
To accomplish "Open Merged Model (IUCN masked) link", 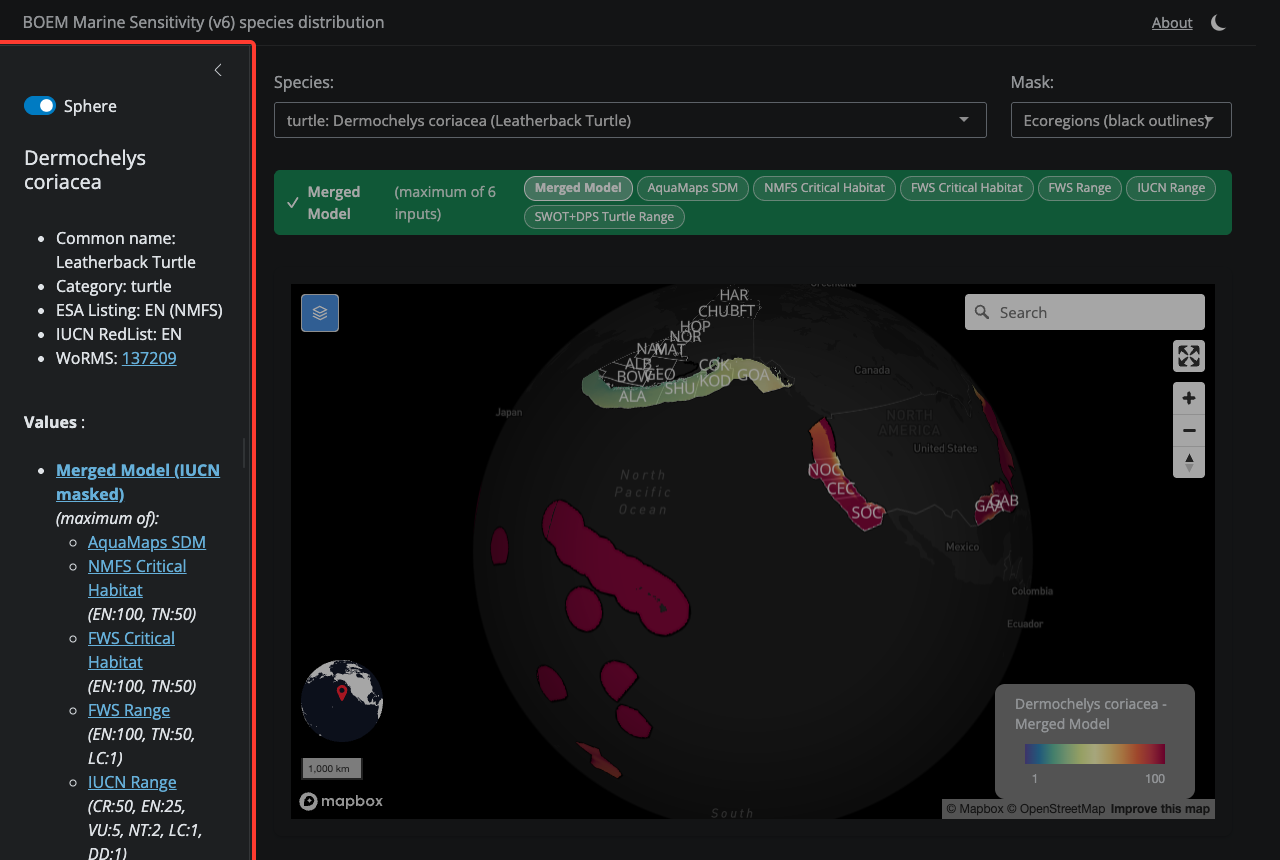I will pos(138,482).
